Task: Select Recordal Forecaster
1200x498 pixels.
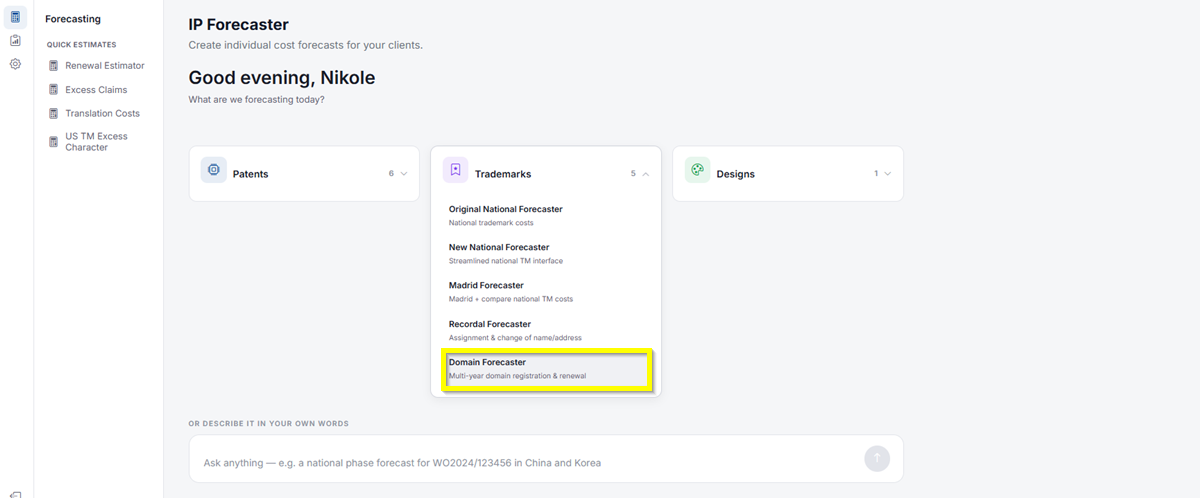Action: point(546,330)
